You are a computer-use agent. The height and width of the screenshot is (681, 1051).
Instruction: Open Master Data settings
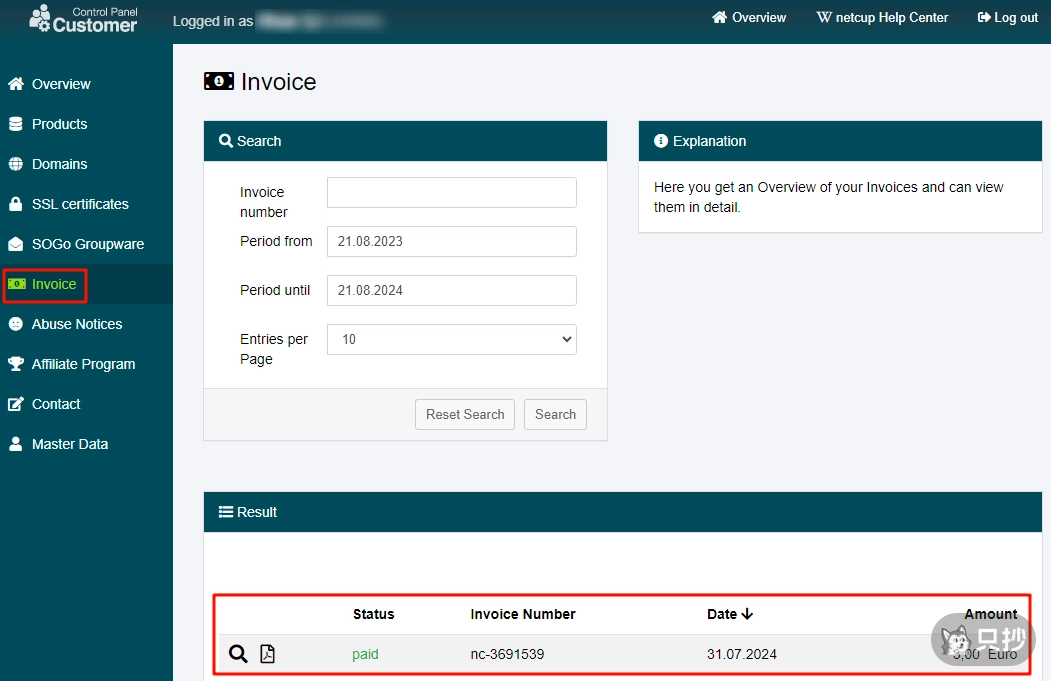coord(69,444)
